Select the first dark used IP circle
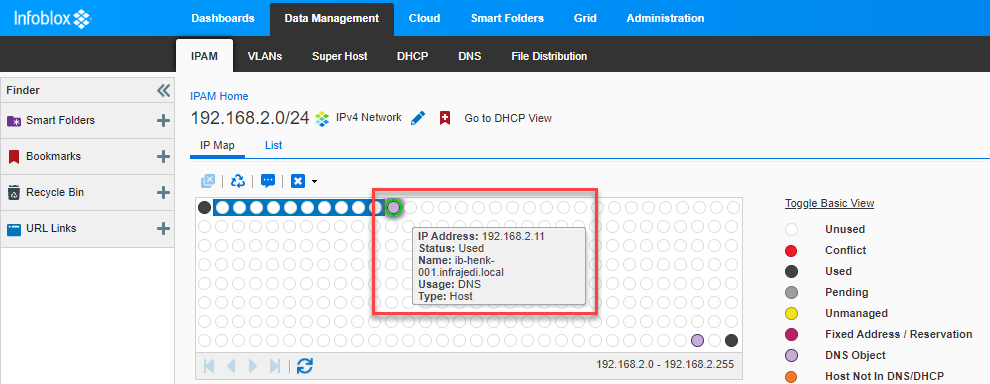This screenshot has height=384, width=990. (x=205, y=207)
